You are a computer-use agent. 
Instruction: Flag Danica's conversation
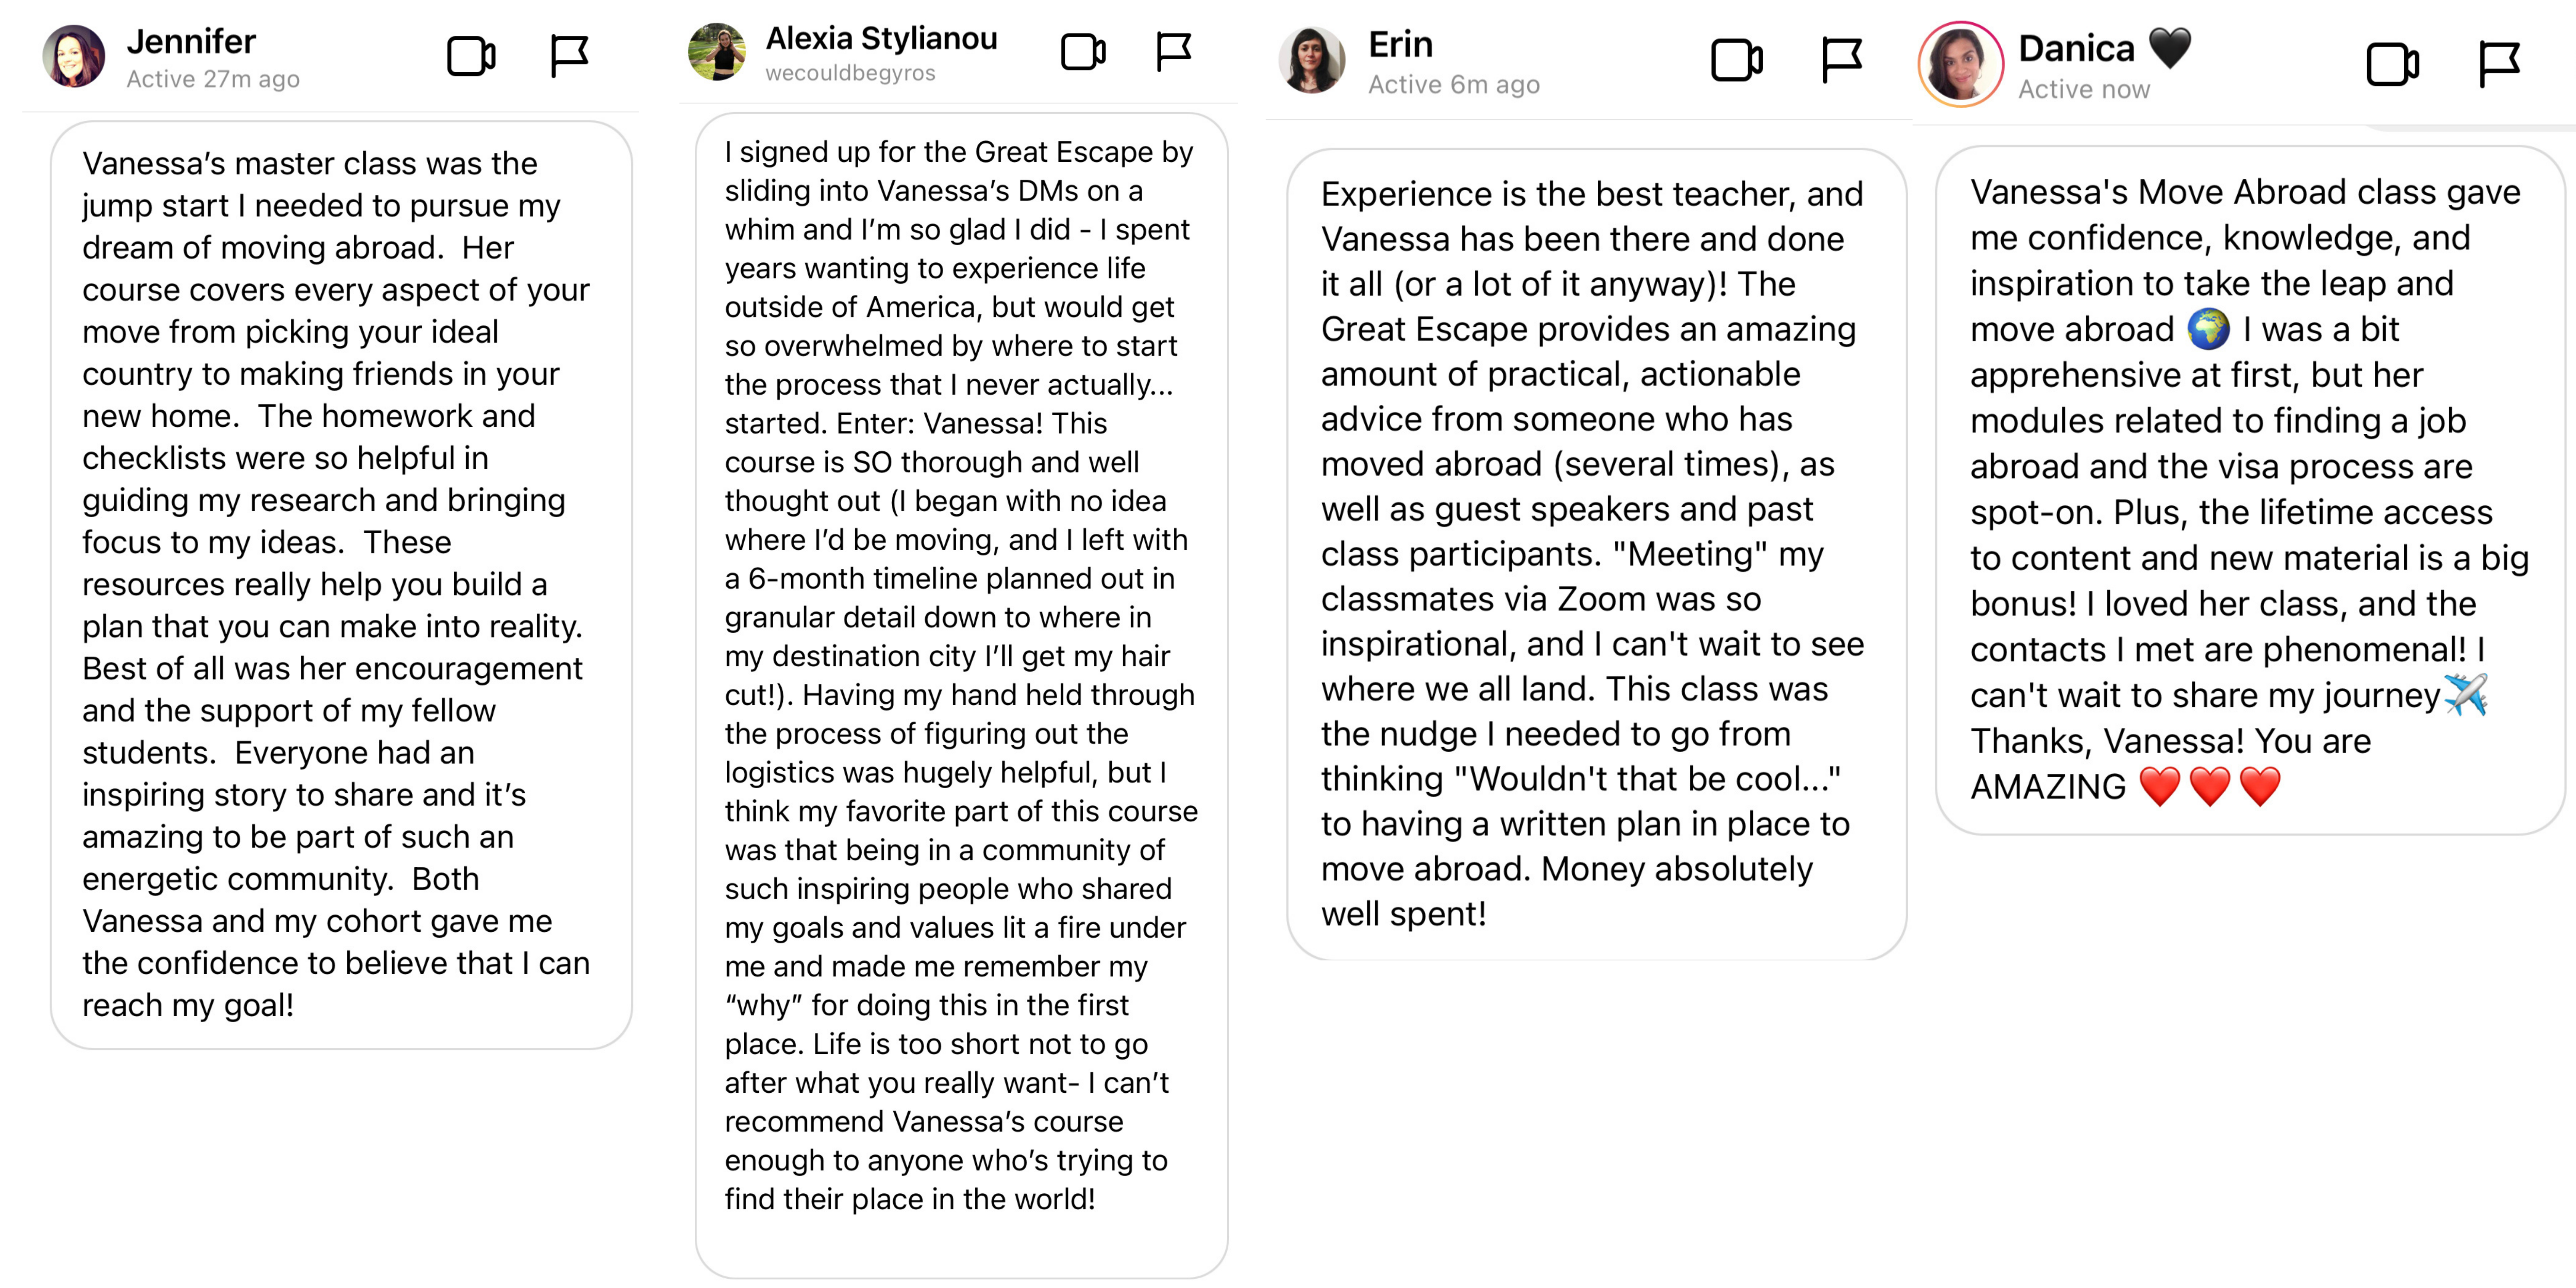coord(2499,65)
